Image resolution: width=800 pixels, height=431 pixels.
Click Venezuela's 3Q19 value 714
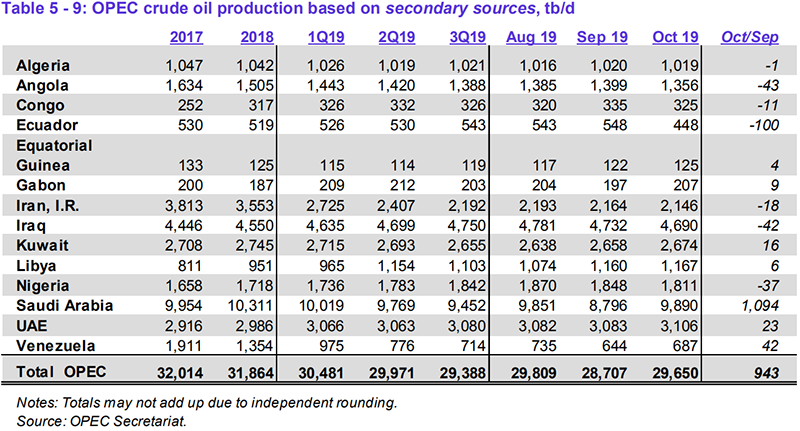click(472, 346)
